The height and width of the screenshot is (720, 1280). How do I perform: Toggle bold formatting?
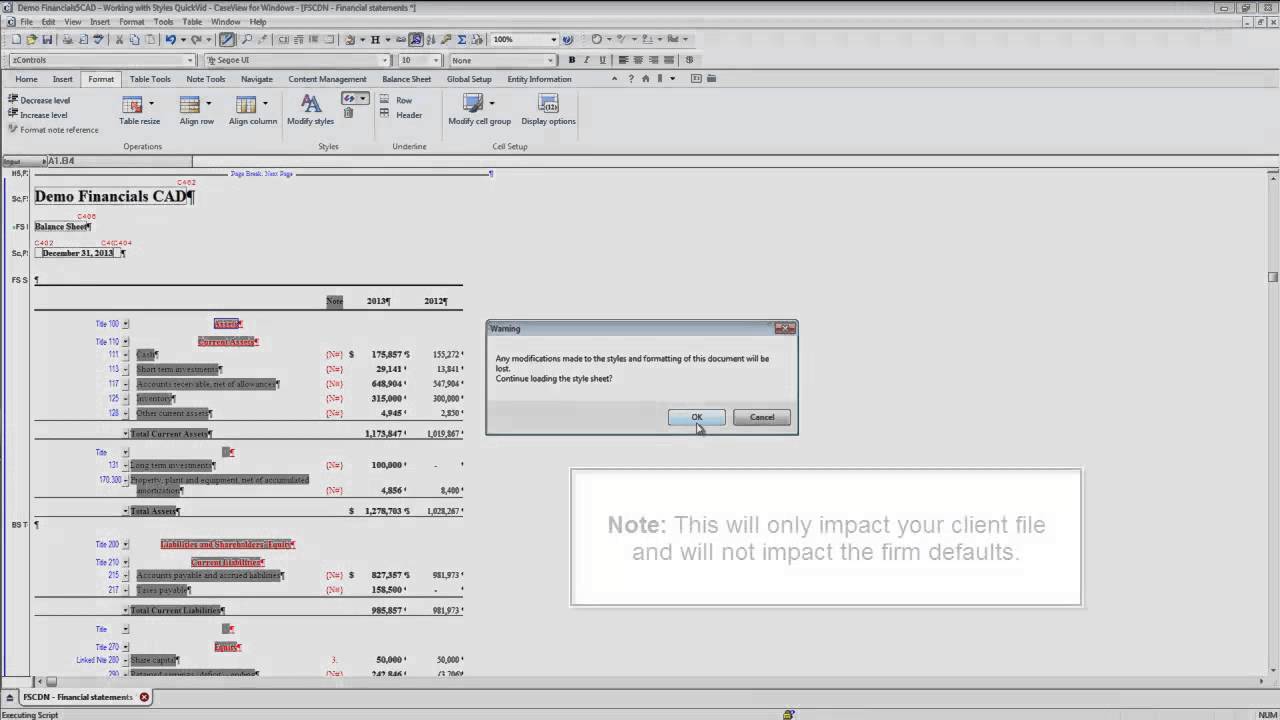(572, 60)
